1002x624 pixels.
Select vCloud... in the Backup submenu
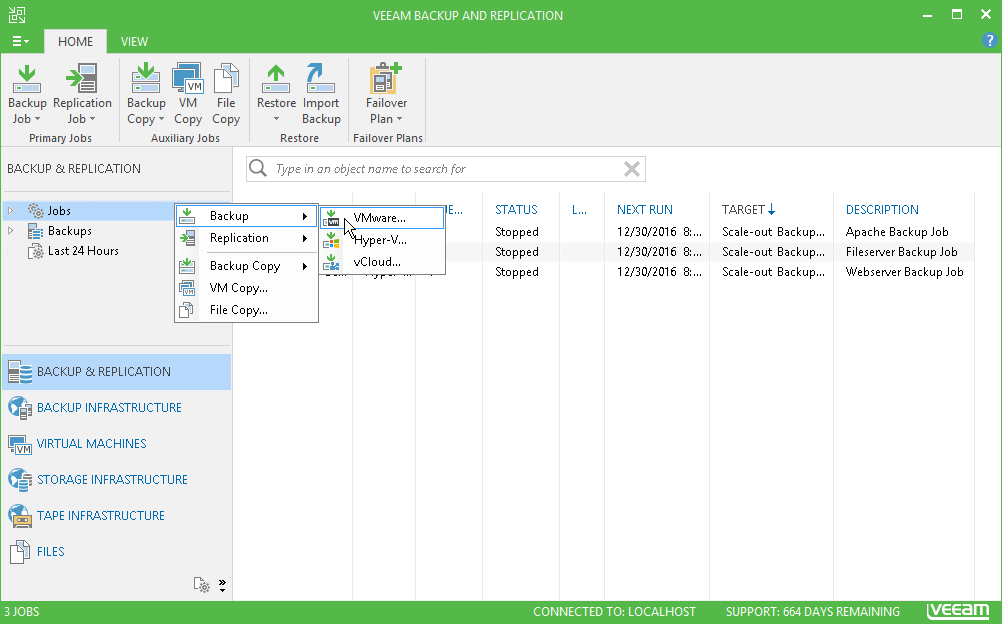382,262
